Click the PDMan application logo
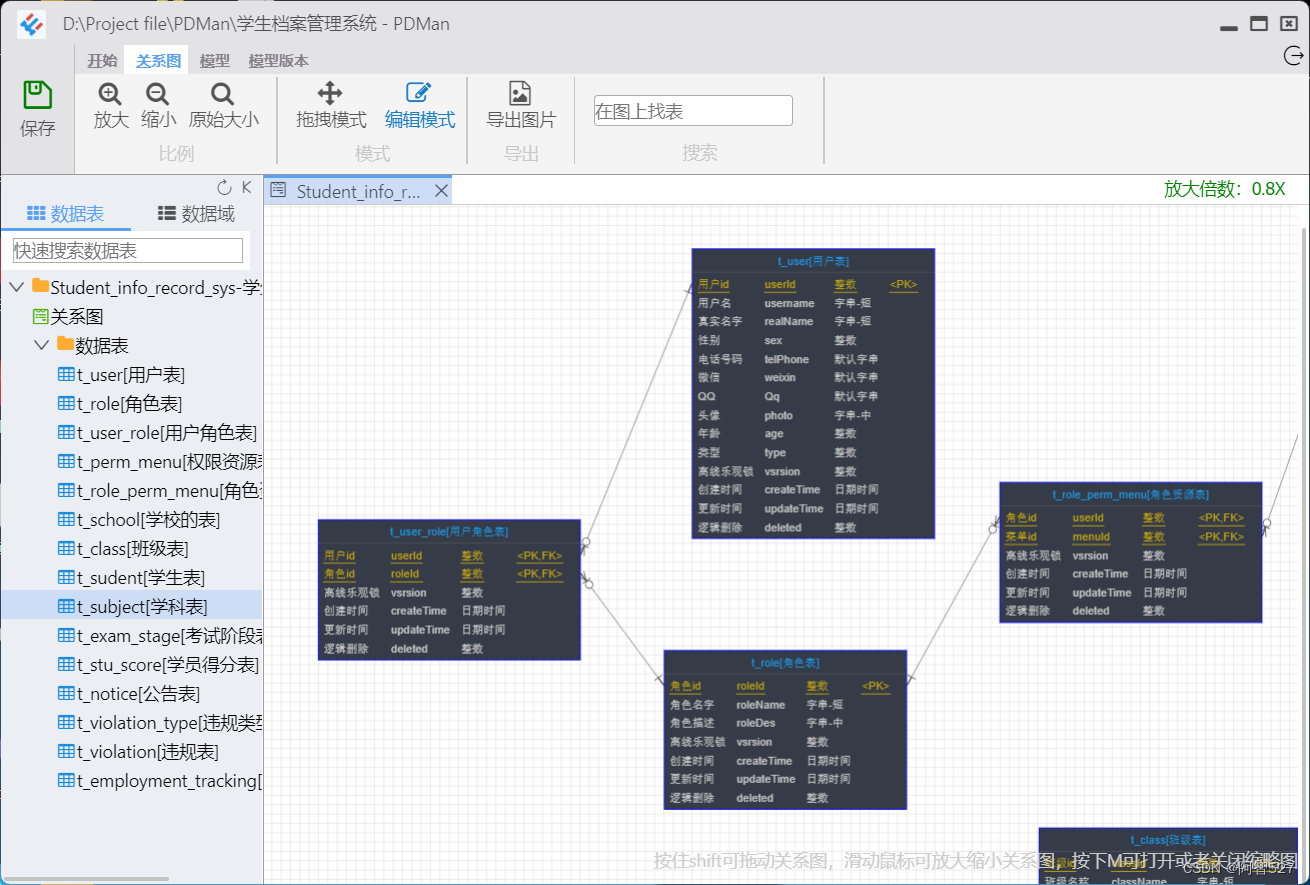Image resolution: width=1310 pixels, height=885 pixels. pos(33,24)
